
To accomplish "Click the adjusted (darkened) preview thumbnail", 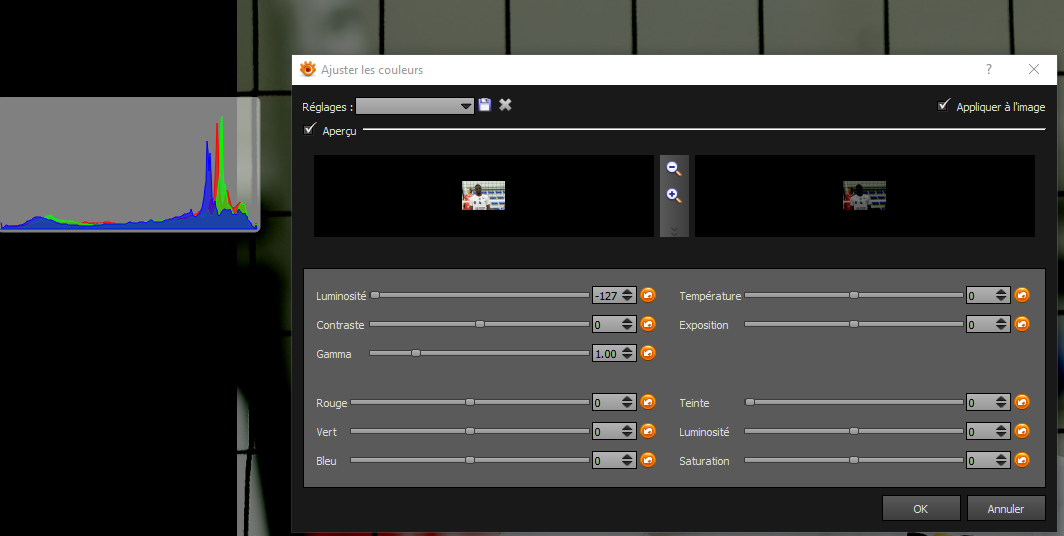I will pyautogui.click(x=864, y=195).
